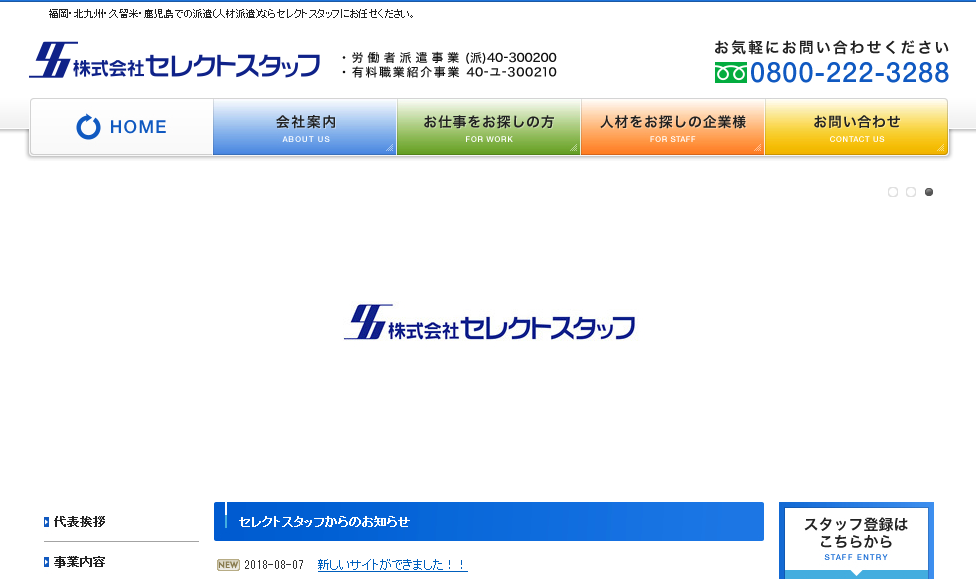Click the Select Staff header logo
The width and height of the screenshot is (976, 579).
click(175, 60)
